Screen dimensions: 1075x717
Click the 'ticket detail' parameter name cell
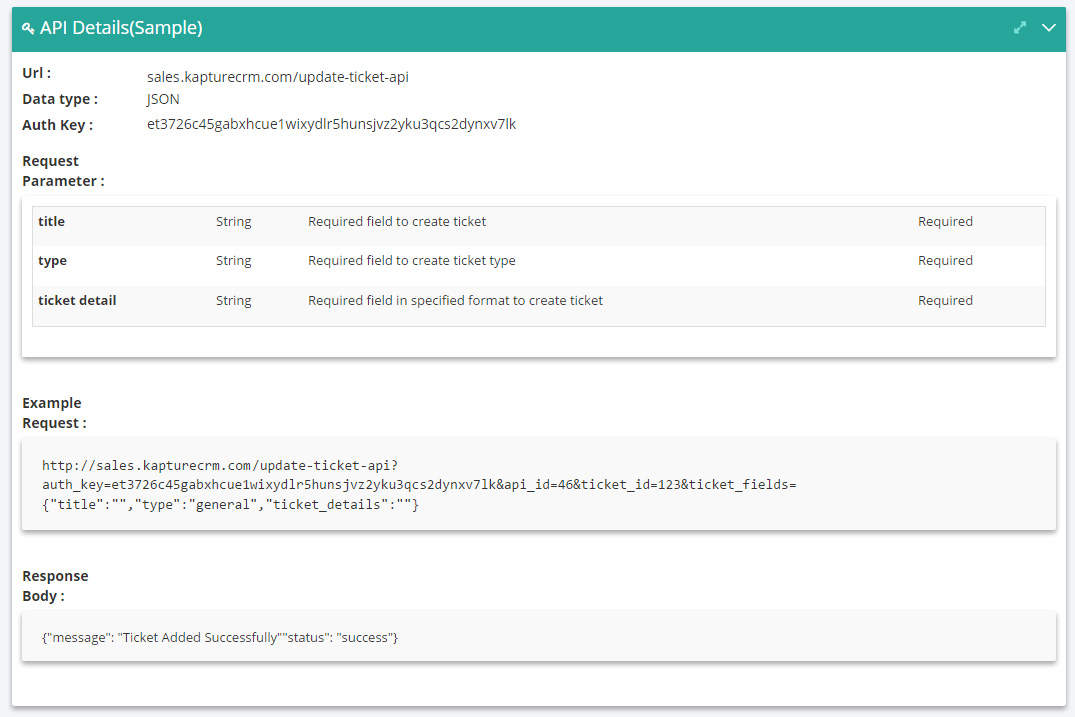pos(77,300)
